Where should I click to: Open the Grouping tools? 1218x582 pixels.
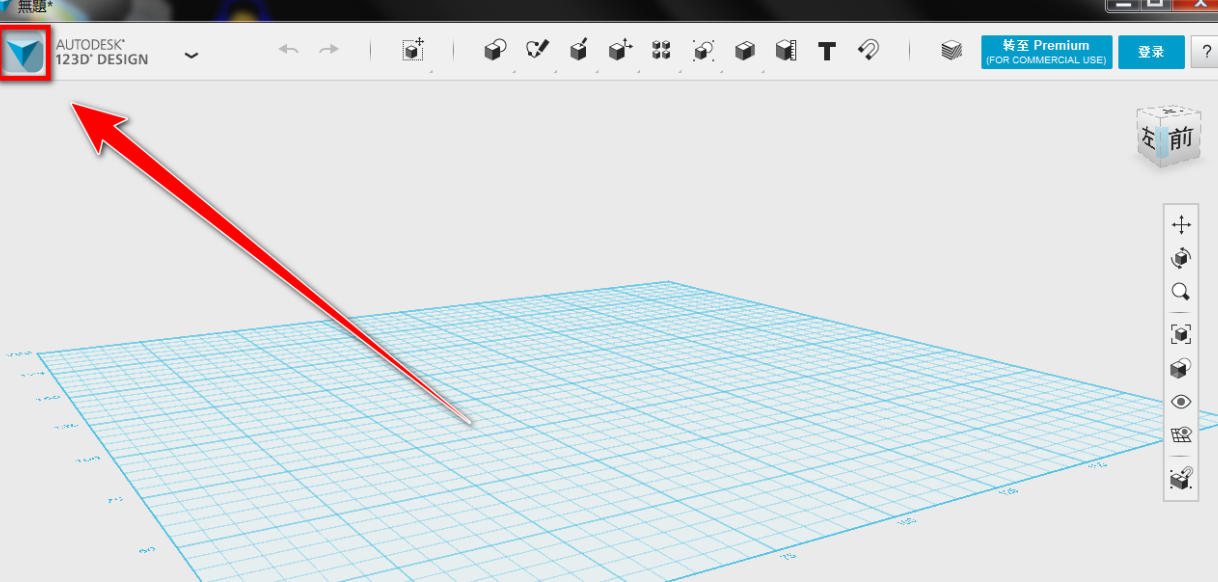[703, 50]
